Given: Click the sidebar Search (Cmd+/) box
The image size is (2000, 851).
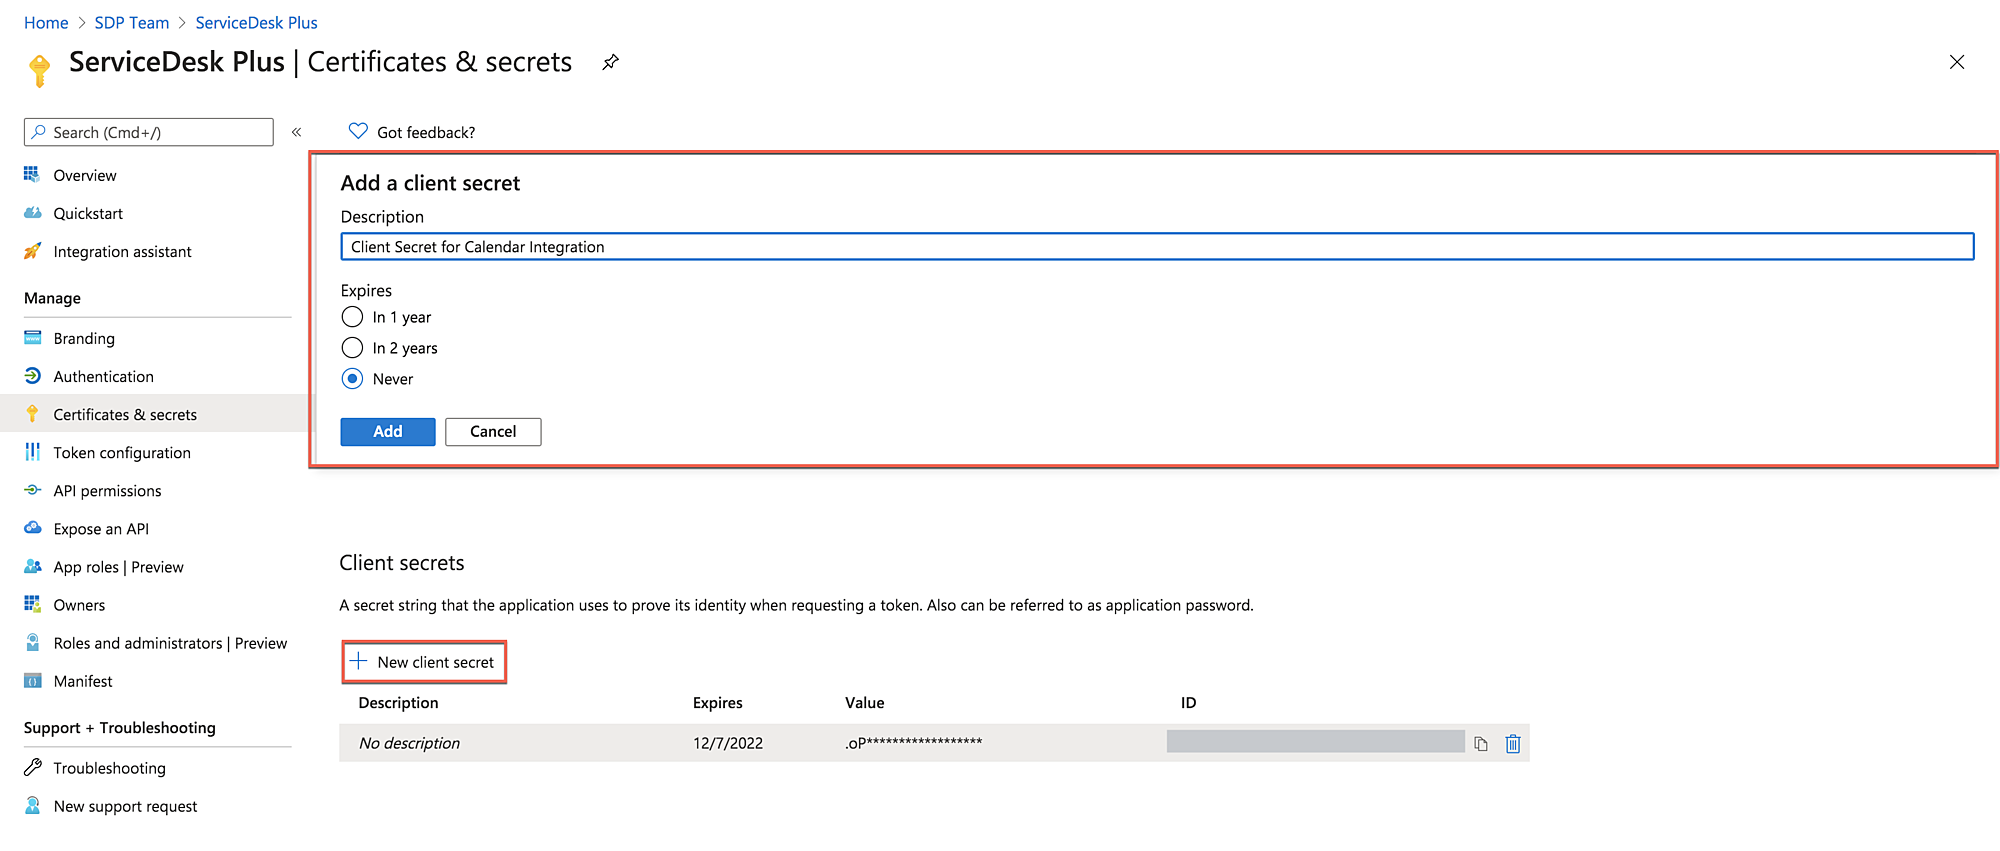Looking at the screenshot, I should [x=149, y=132].
